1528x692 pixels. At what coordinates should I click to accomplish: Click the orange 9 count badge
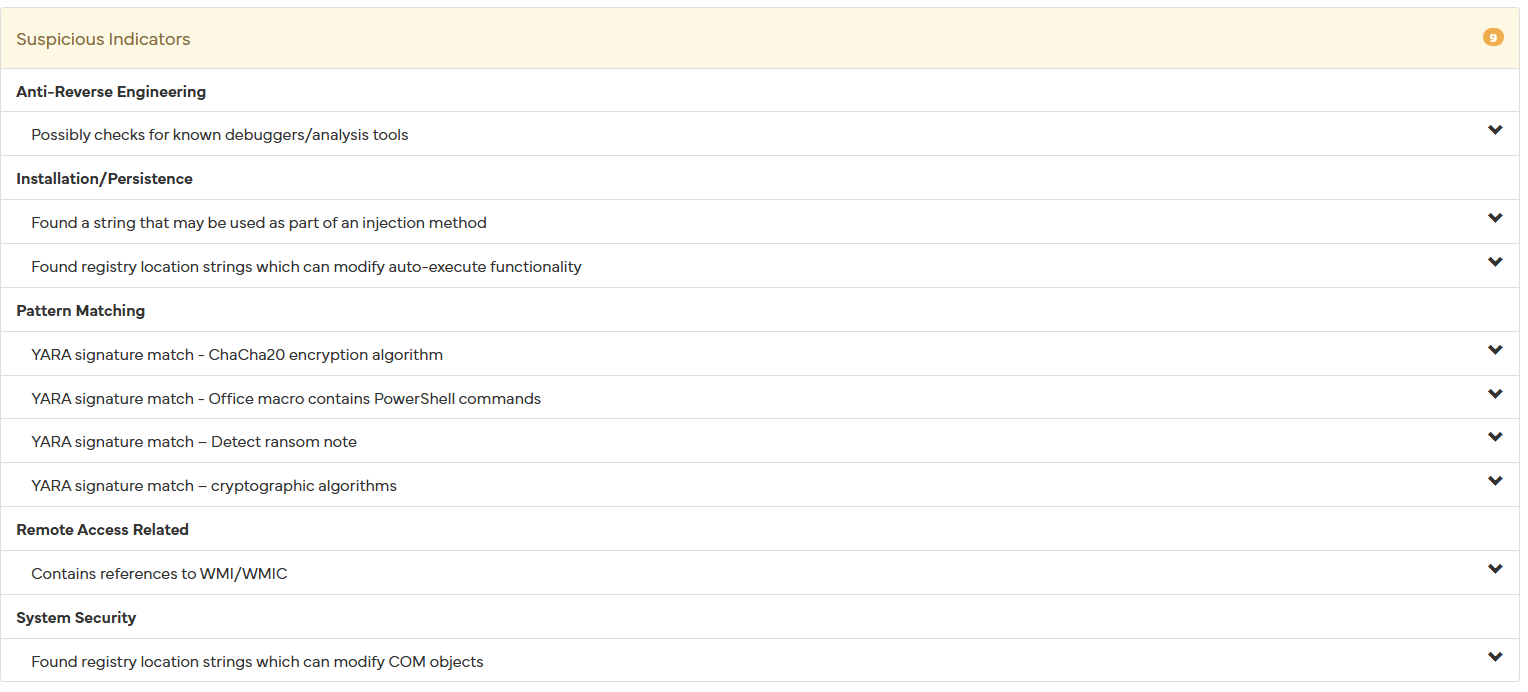point(1493,38)
